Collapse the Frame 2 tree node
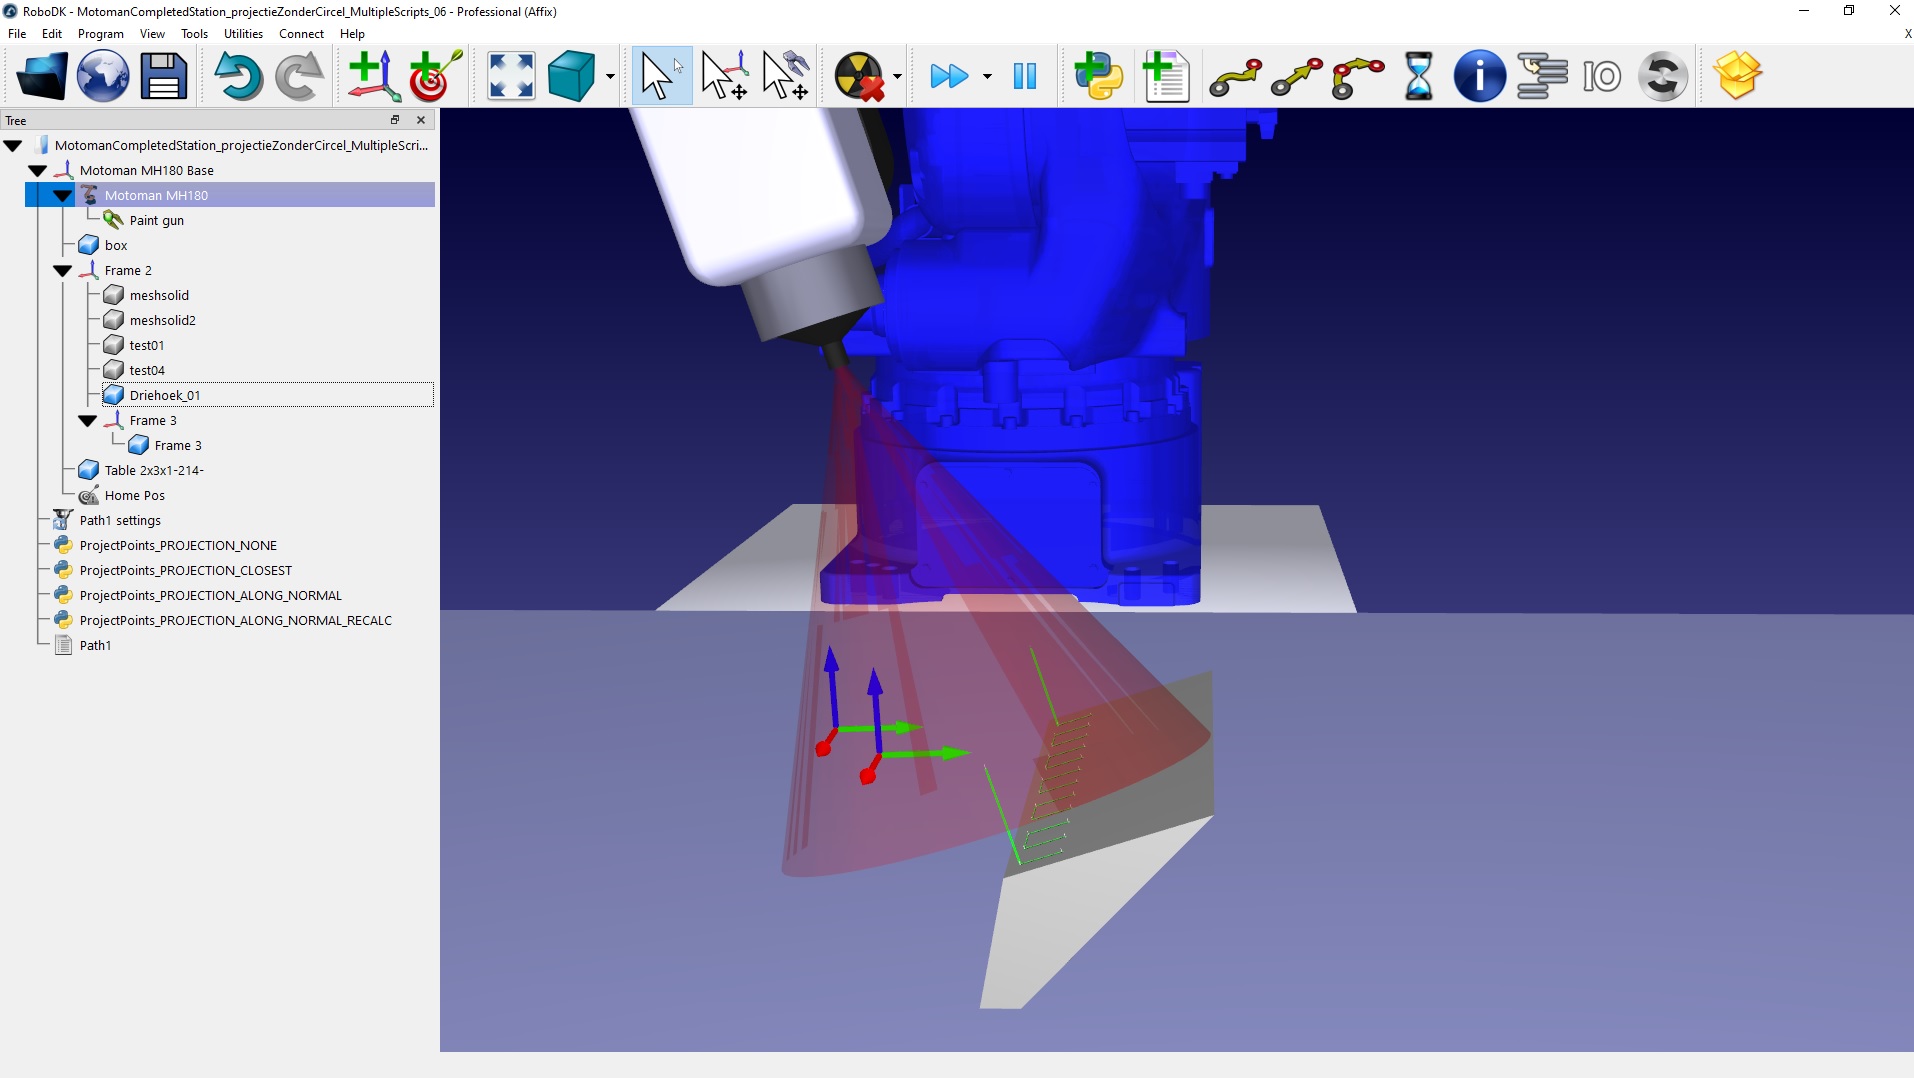Image resolution: width=1914 pixels, height=1078 pixels. pos(62,271)
